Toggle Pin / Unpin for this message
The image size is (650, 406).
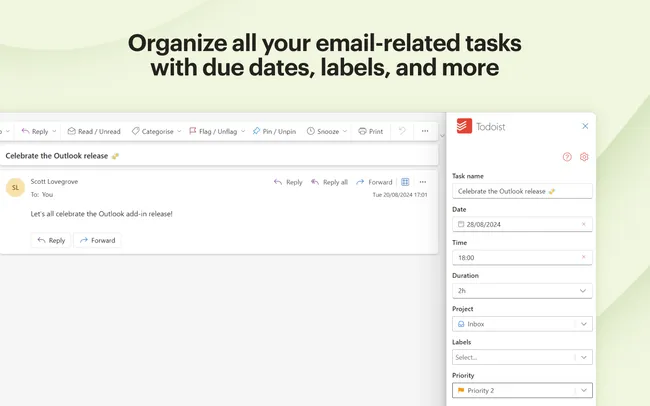275,131
